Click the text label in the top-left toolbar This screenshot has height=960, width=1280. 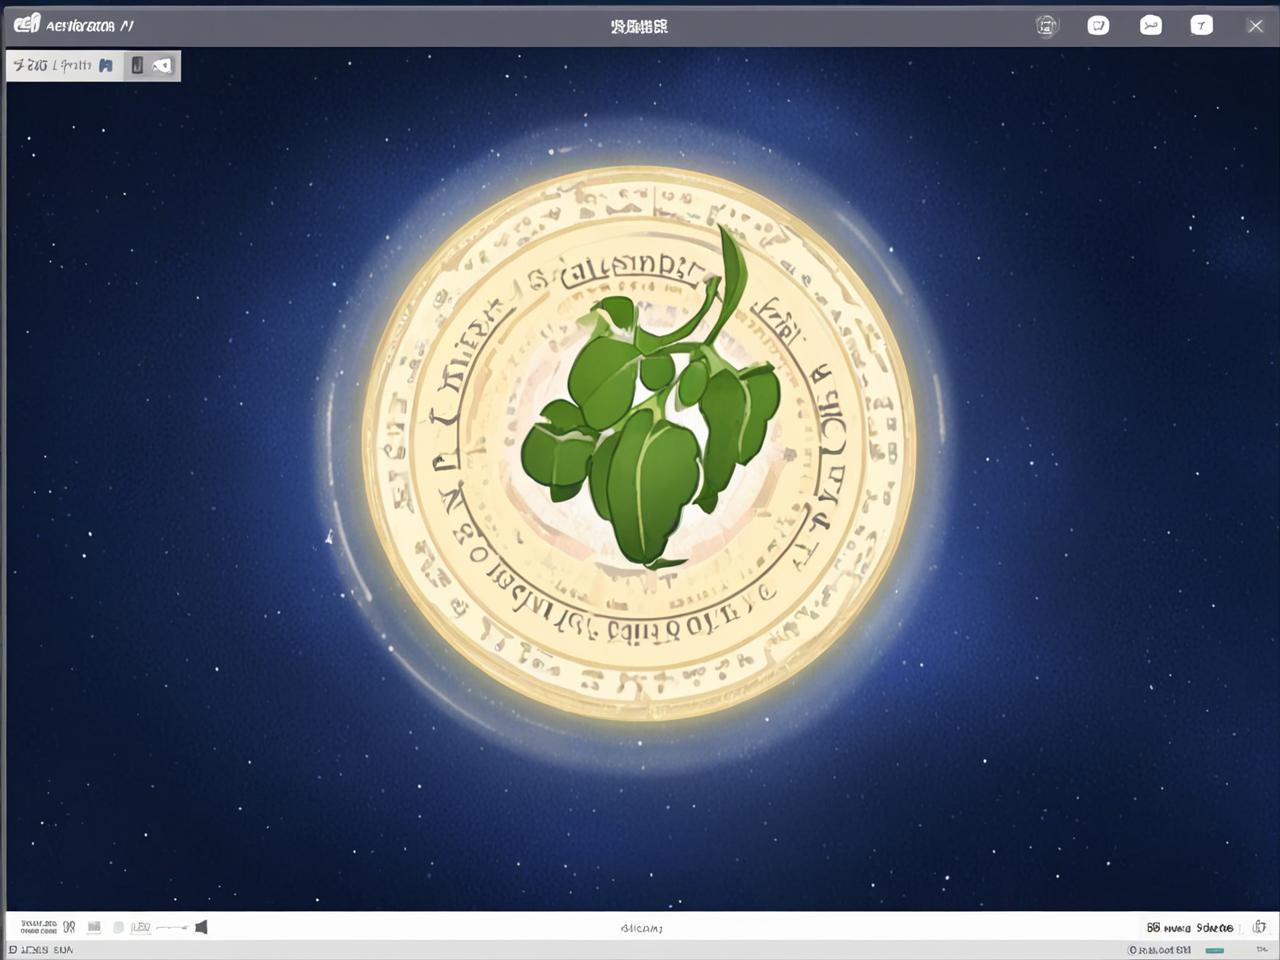52,66
